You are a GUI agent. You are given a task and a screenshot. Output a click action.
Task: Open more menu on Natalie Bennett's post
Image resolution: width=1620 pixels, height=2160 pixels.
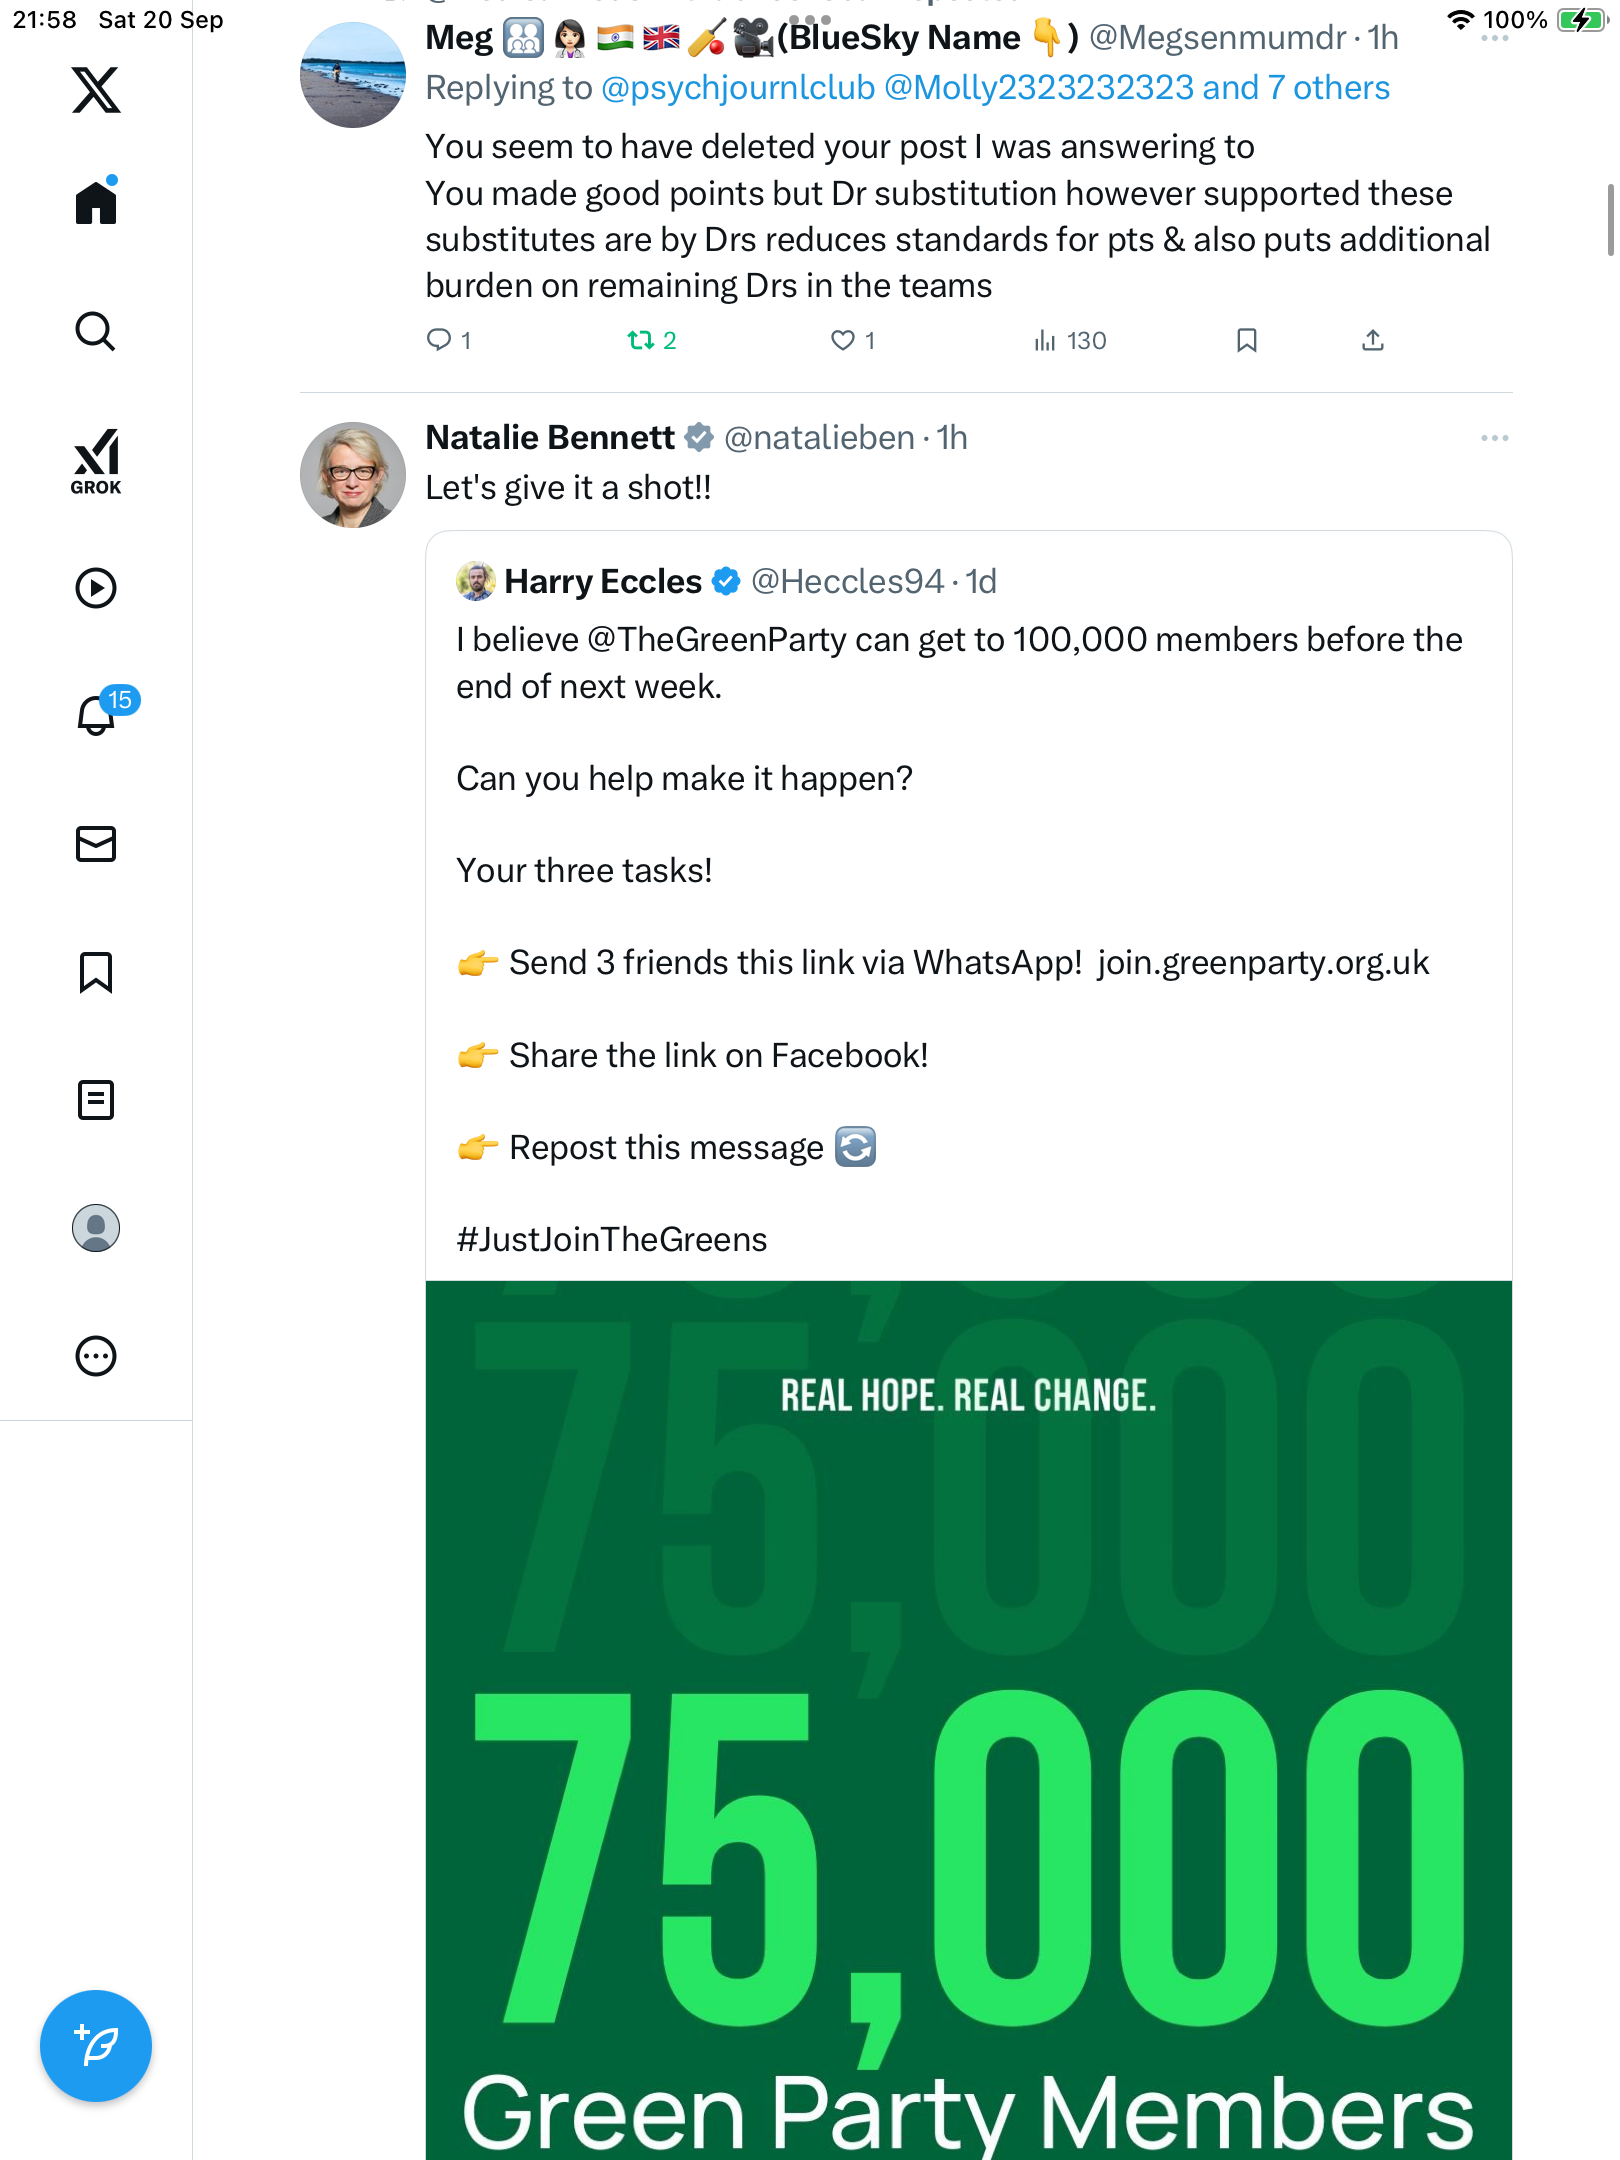[1494, 438]
